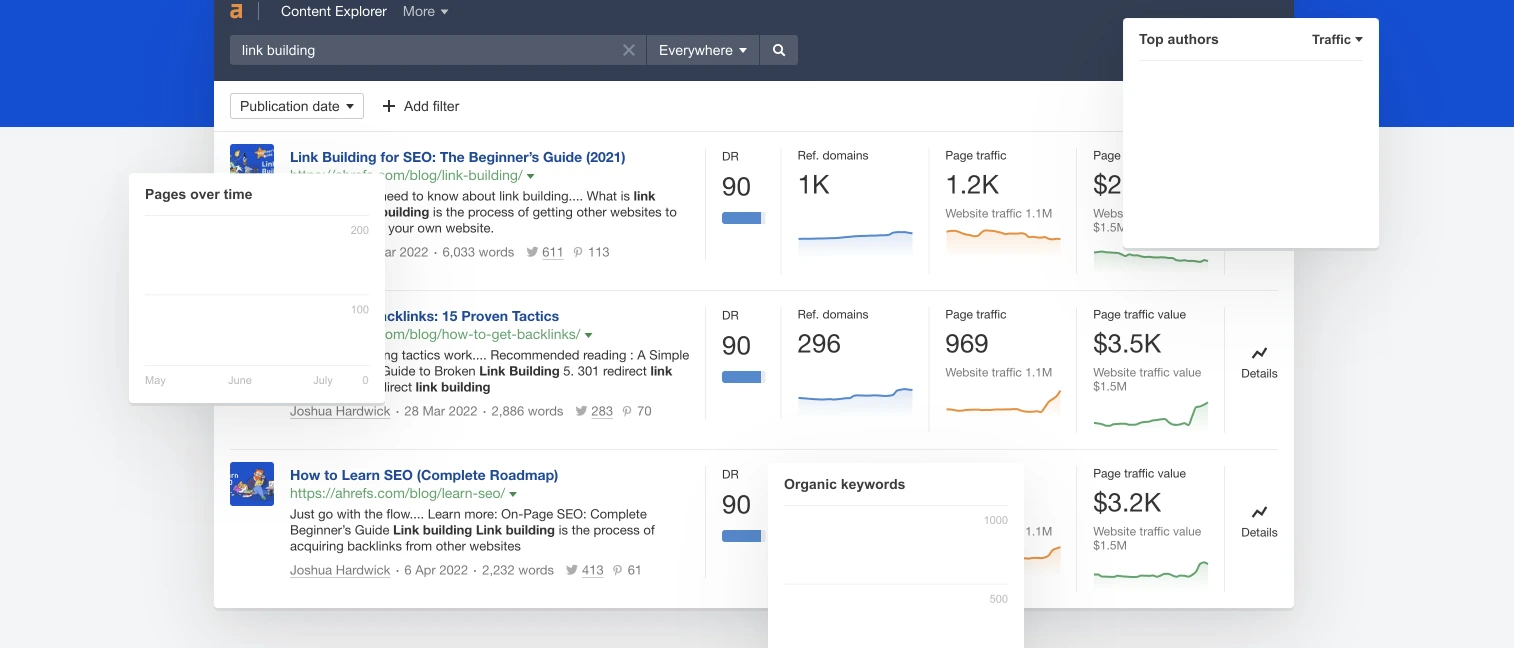Click the green traffic value sparkline for $3.5K
Image resolution: width=1514 pixels, height=648 pixels.
(1151, 414)
